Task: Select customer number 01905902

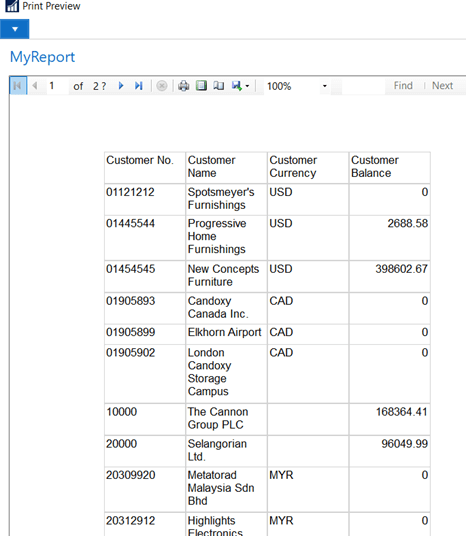Action: (x=130, y=353)
